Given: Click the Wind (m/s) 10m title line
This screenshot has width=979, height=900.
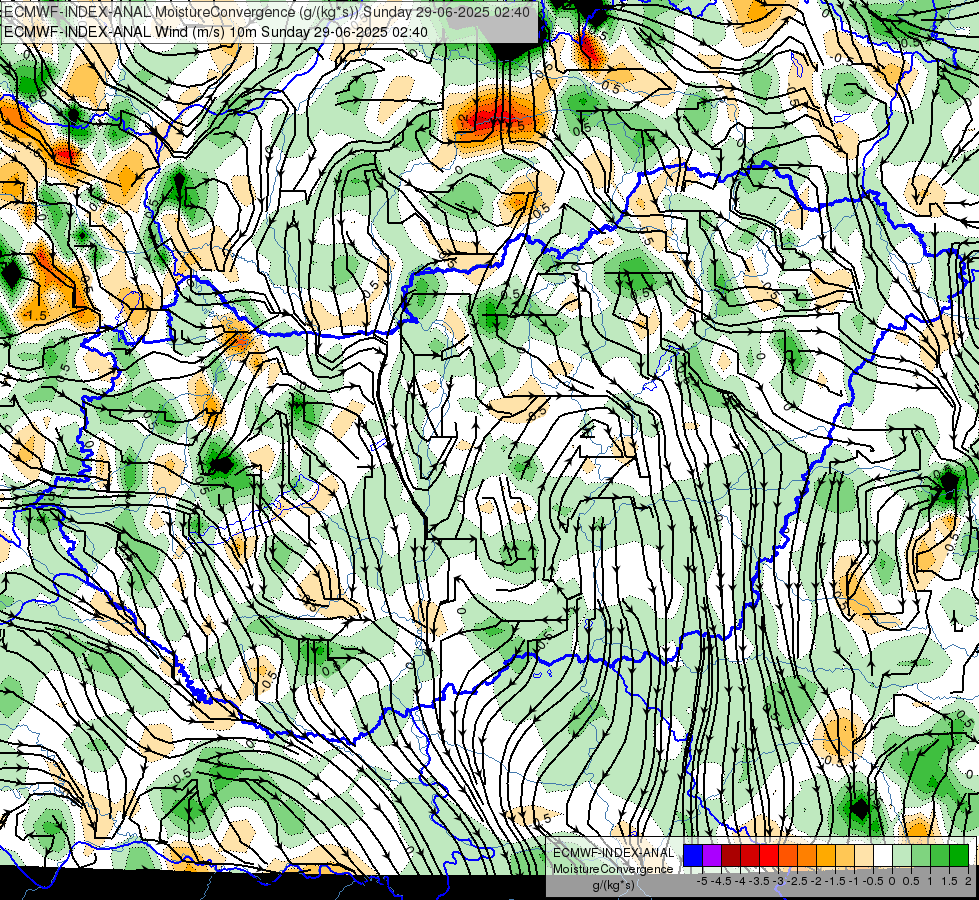Looking at the screenshot, I should 216,31.
